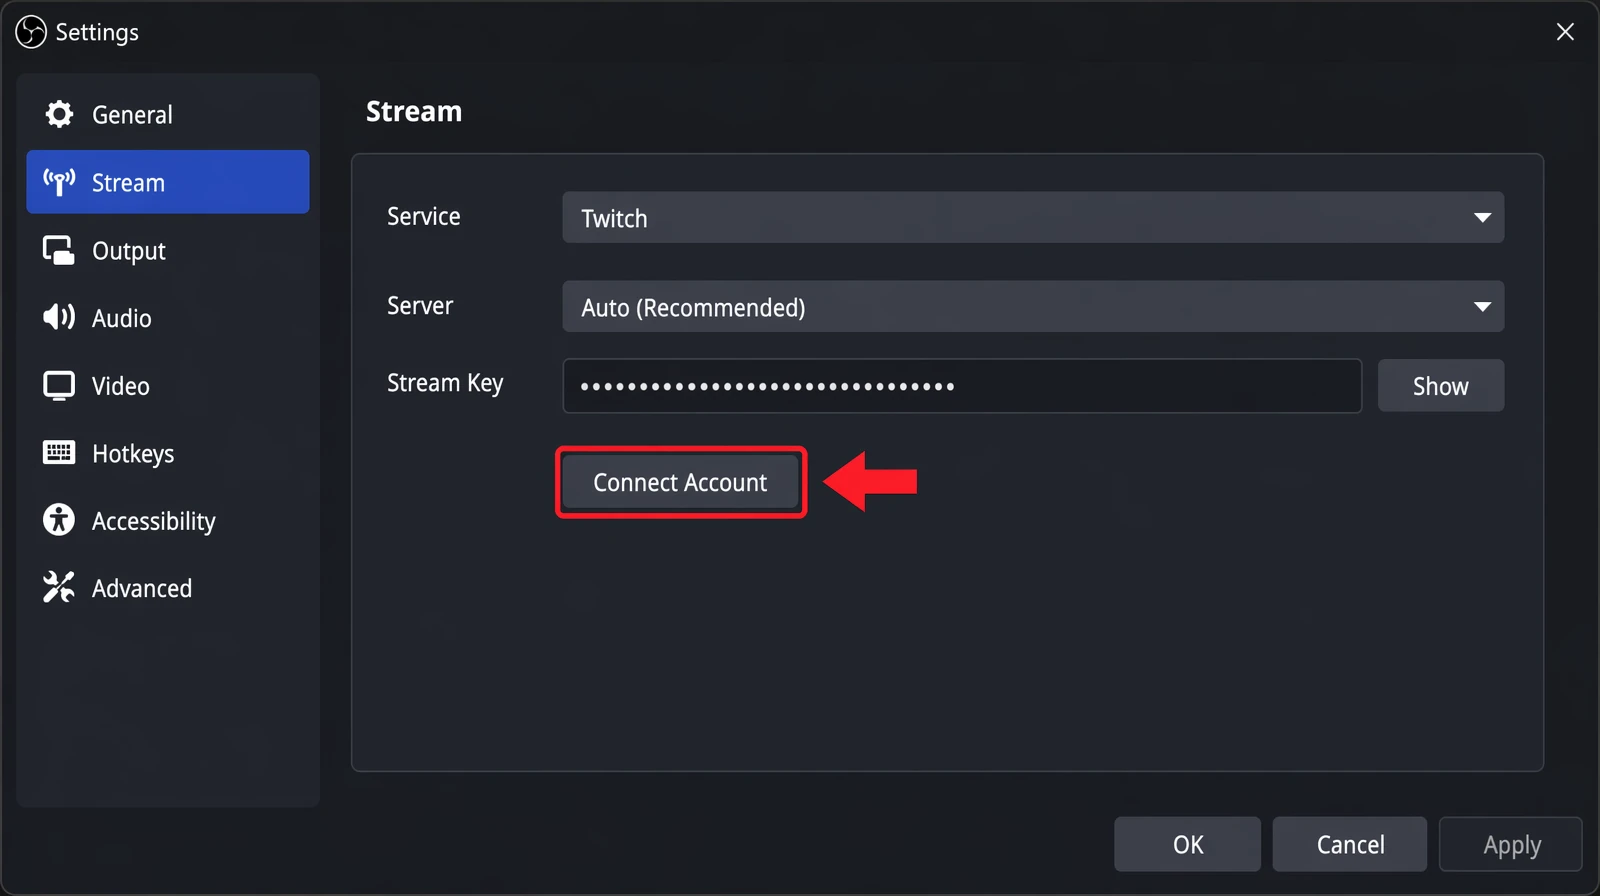Click the Output display icon
The image size is (1600, 896).
pyautogui.click(x=58, y=250)
